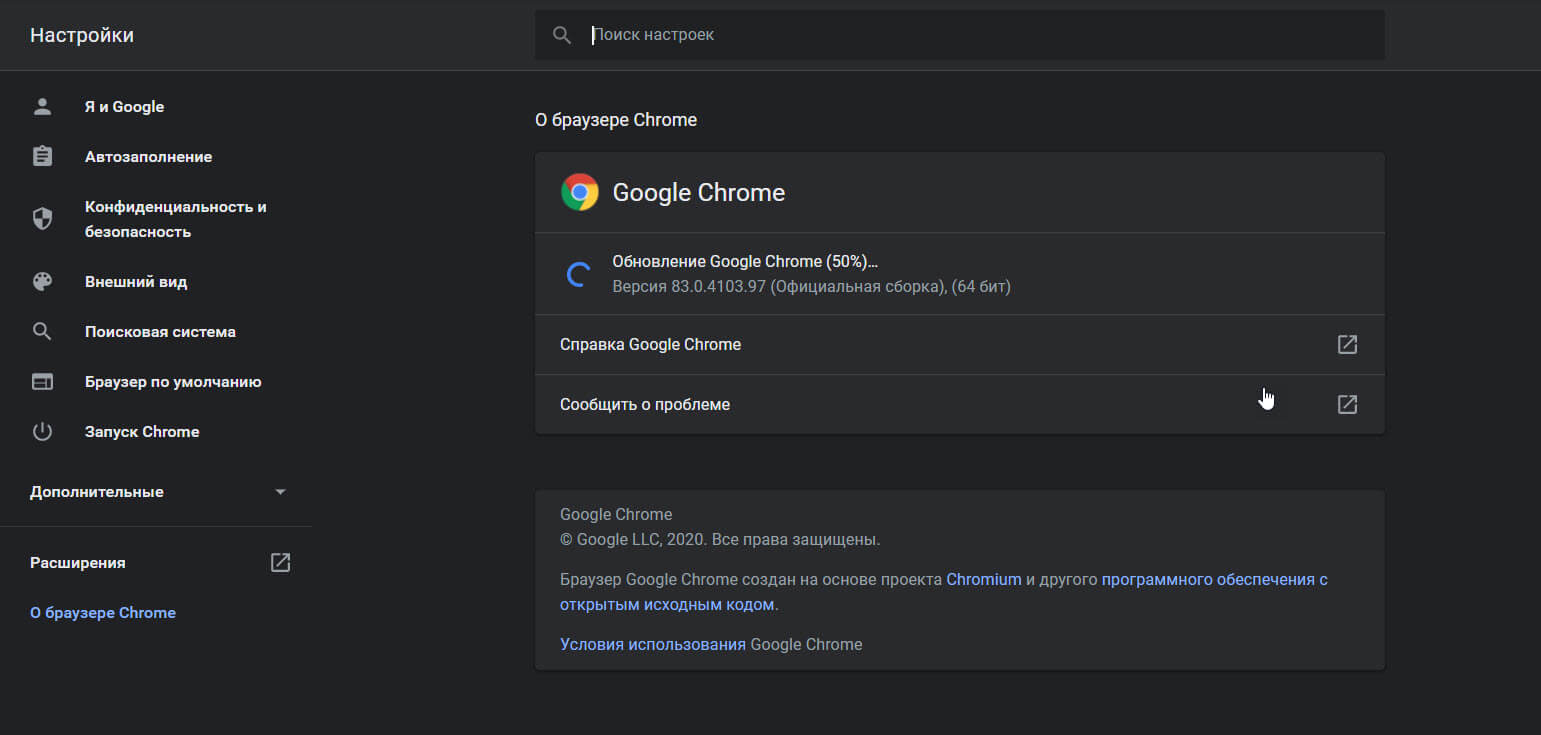
Task: Click the browser window icon for Браузер по умолчанию
Action: 42,382
